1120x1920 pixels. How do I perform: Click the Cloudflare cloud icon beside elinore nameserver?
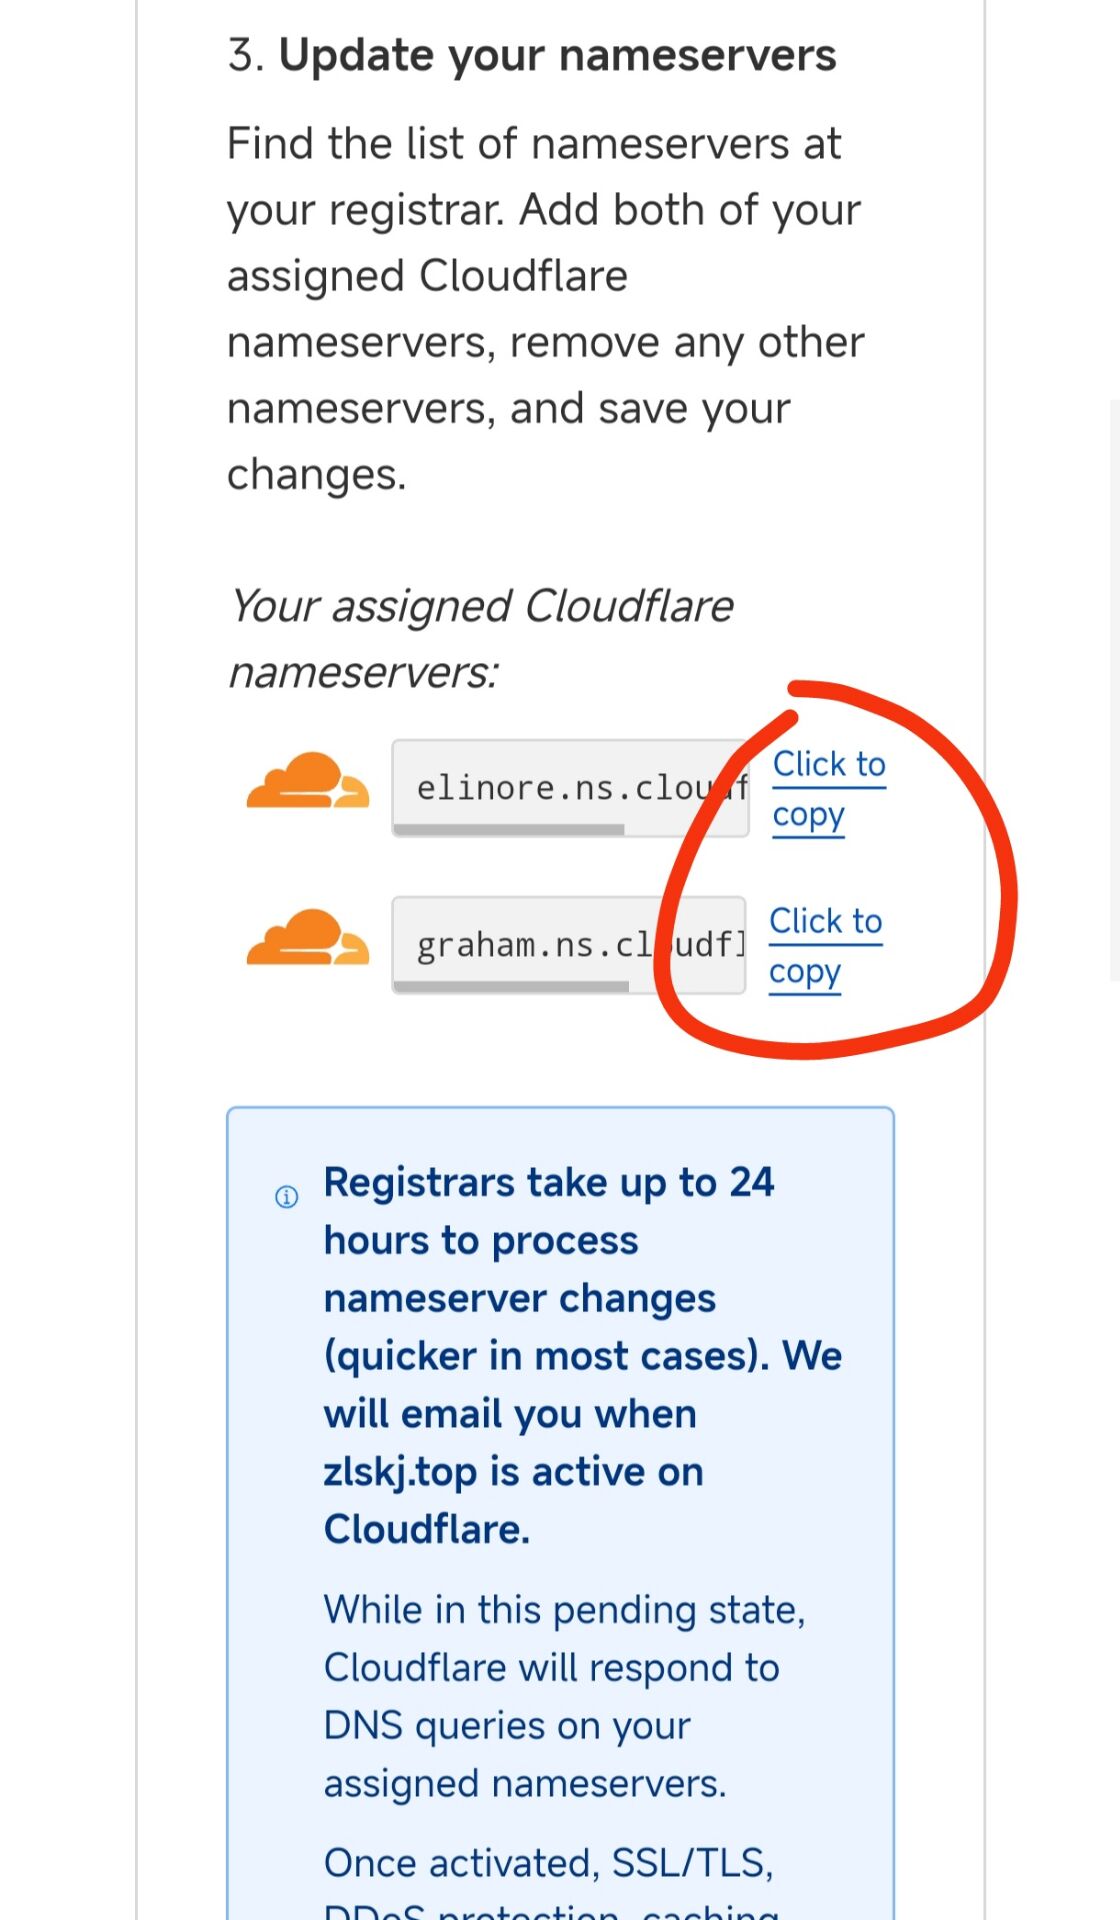tap(308, 780)
